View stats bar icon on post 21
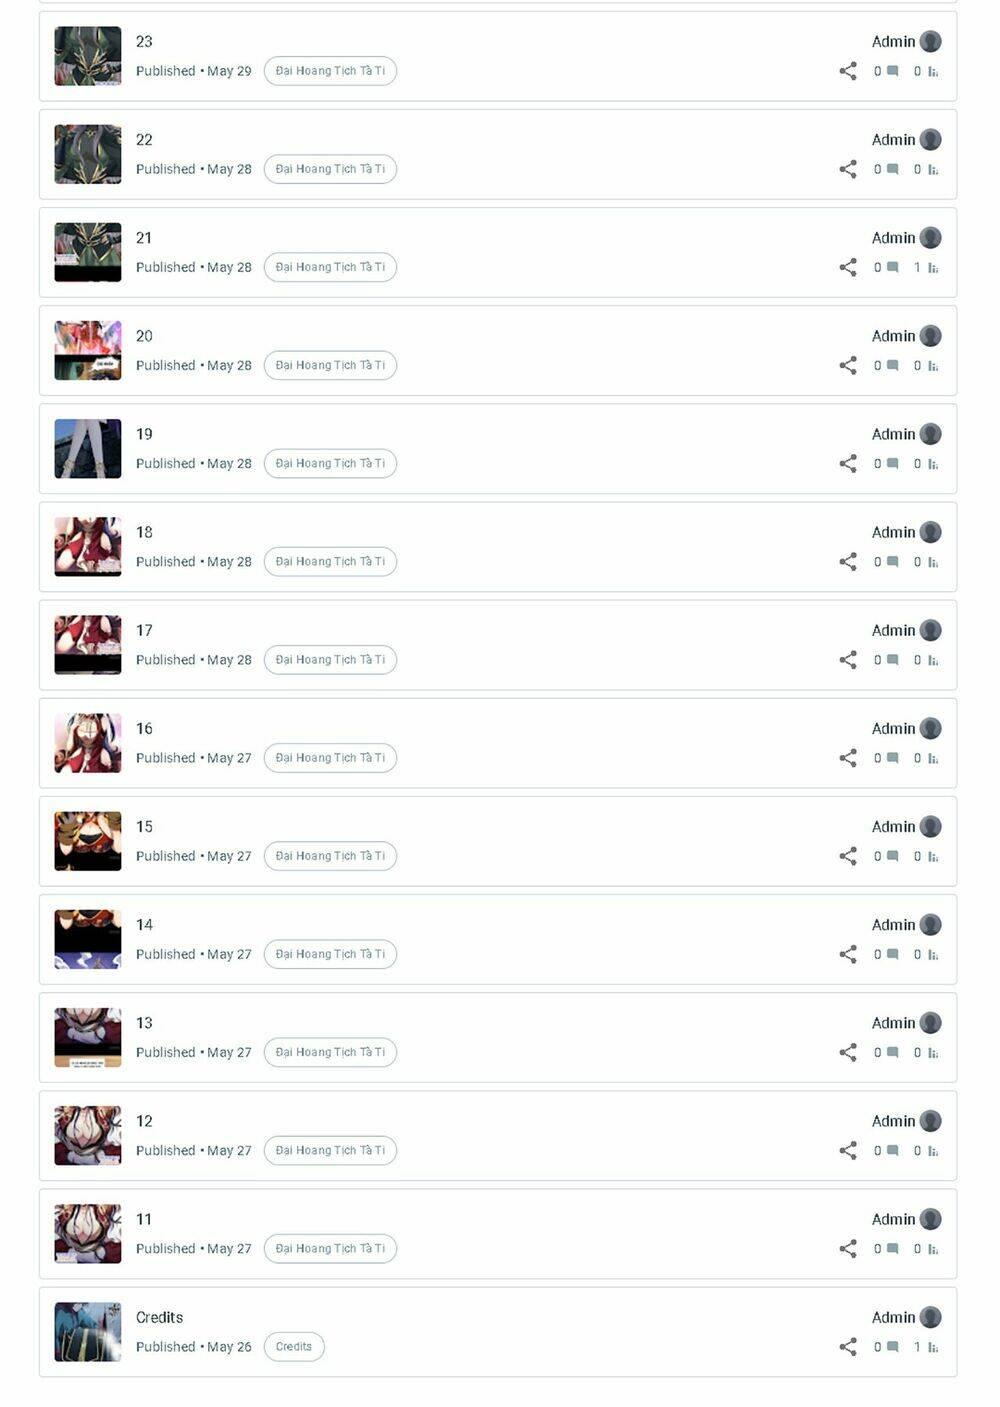The image size is (1000, 1407). coord(933,267)
